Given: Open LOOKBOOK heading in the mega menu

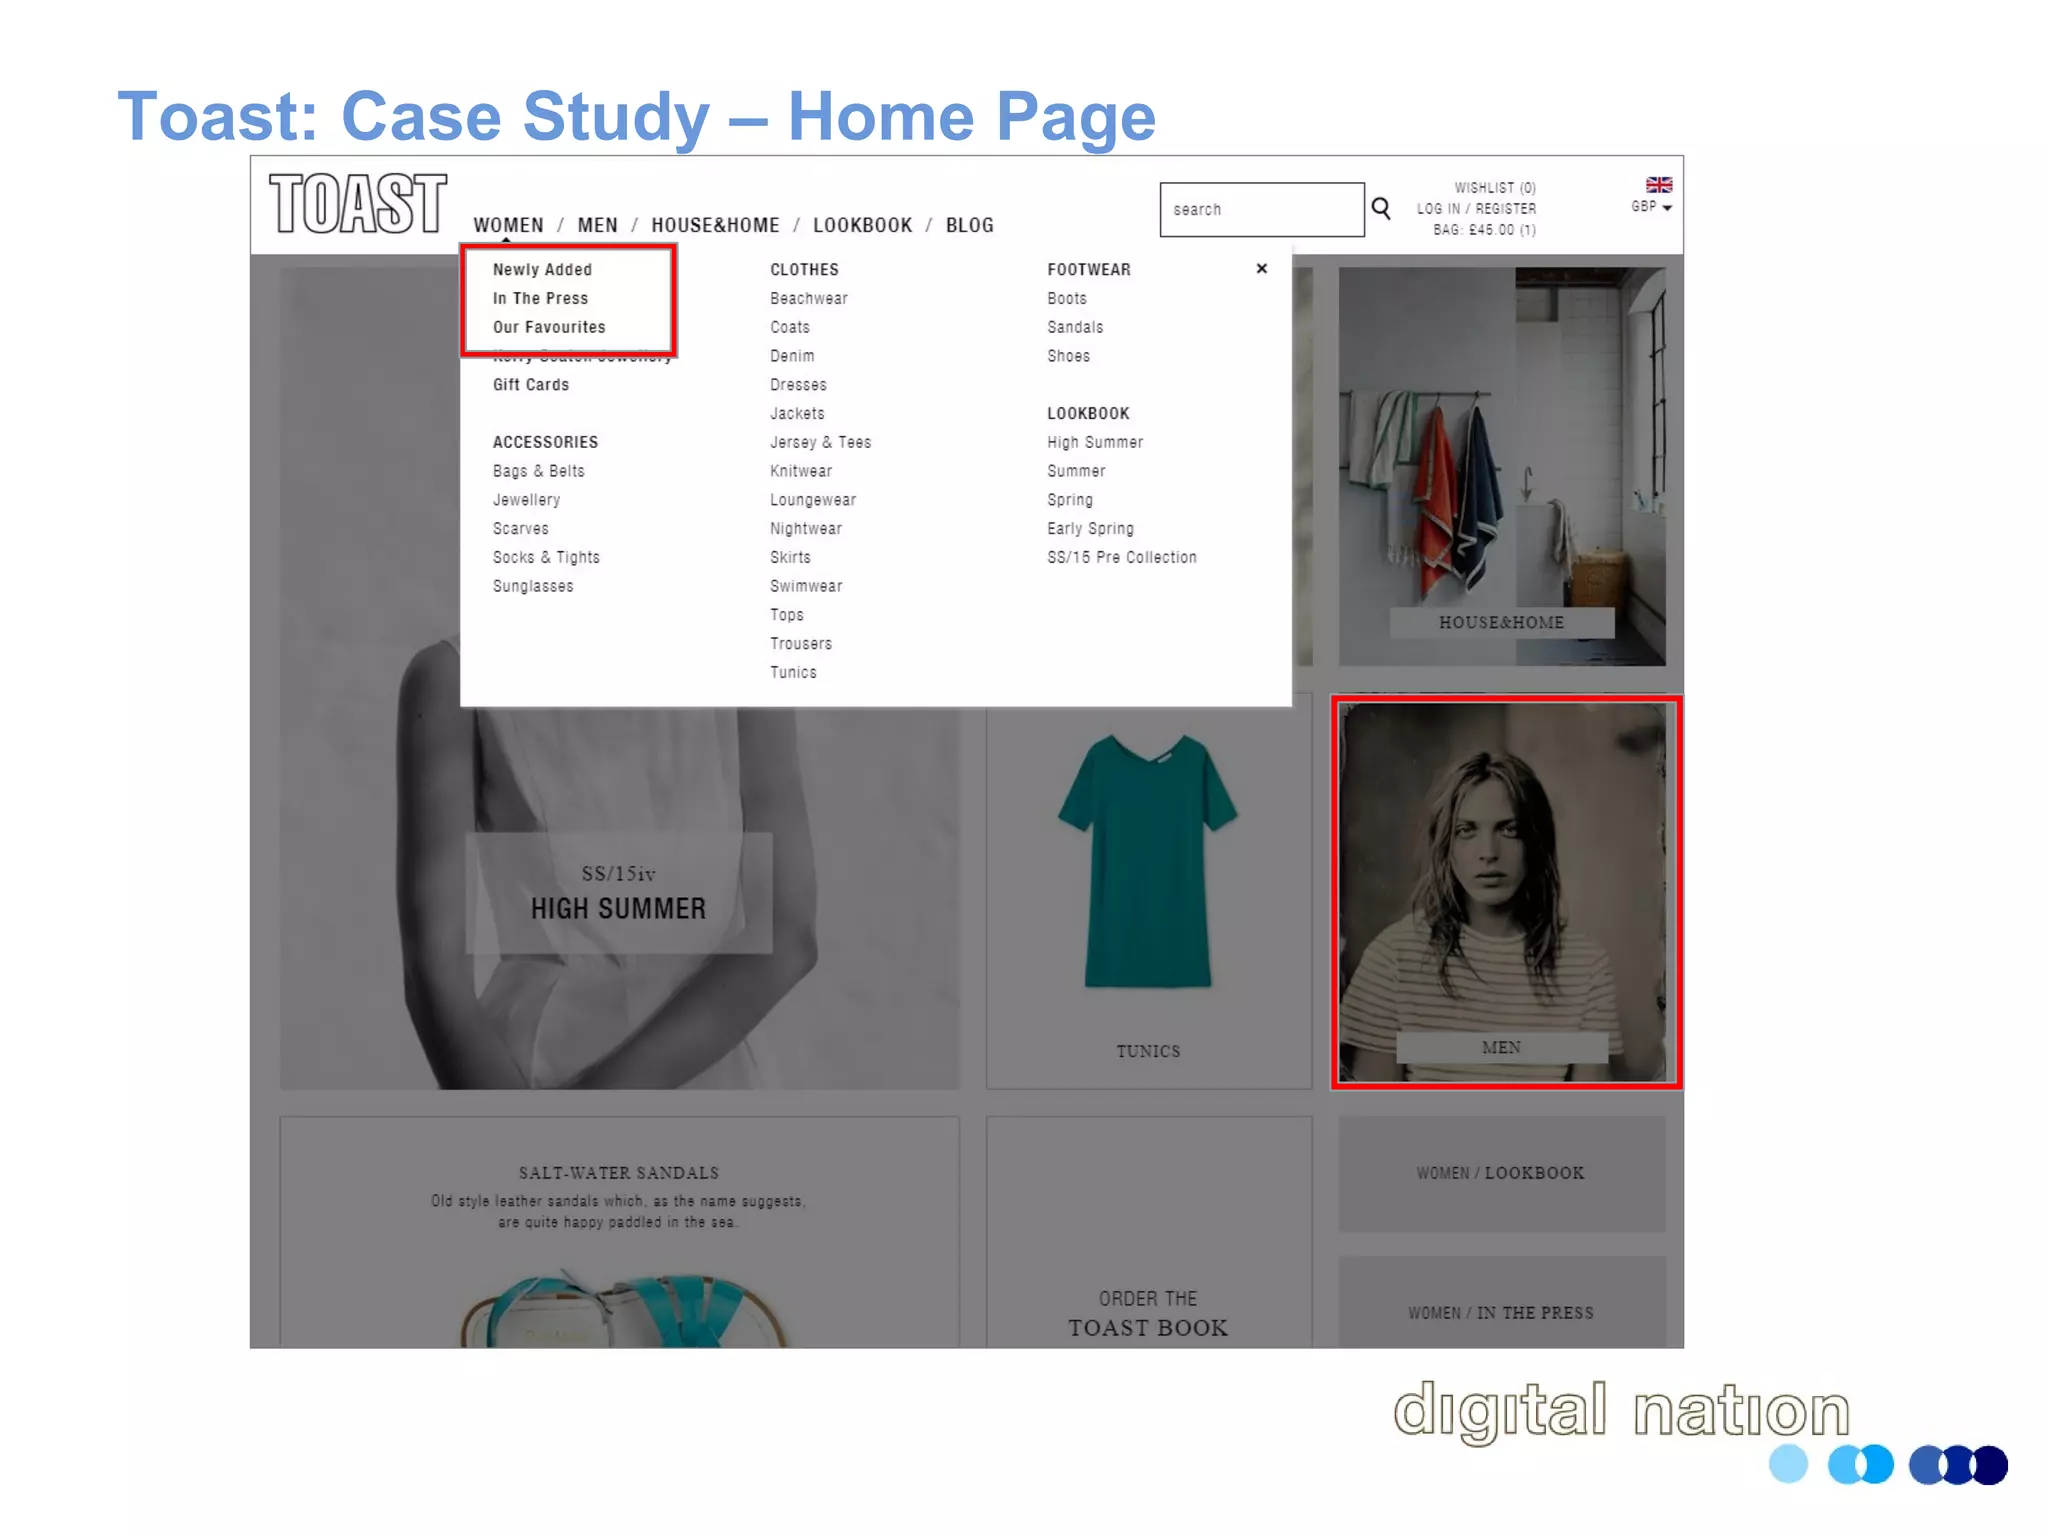Looking at the screenshot, I should click(1088, 414).
